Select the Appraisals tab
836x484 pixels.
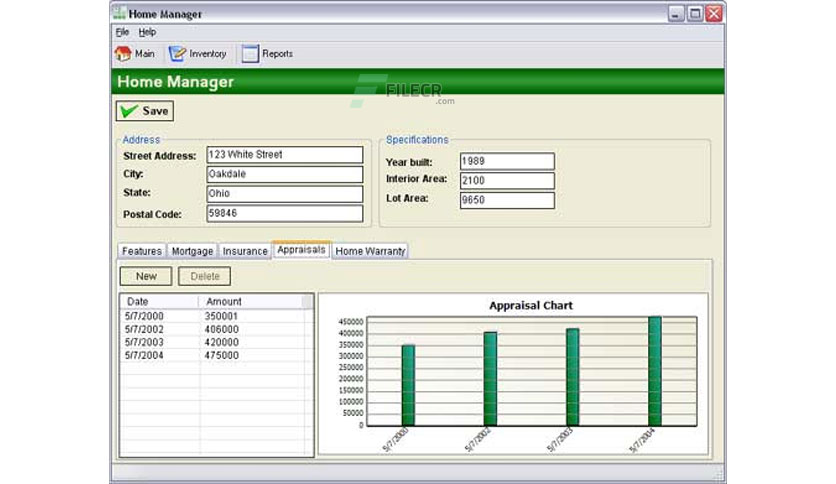pos(301,249)
